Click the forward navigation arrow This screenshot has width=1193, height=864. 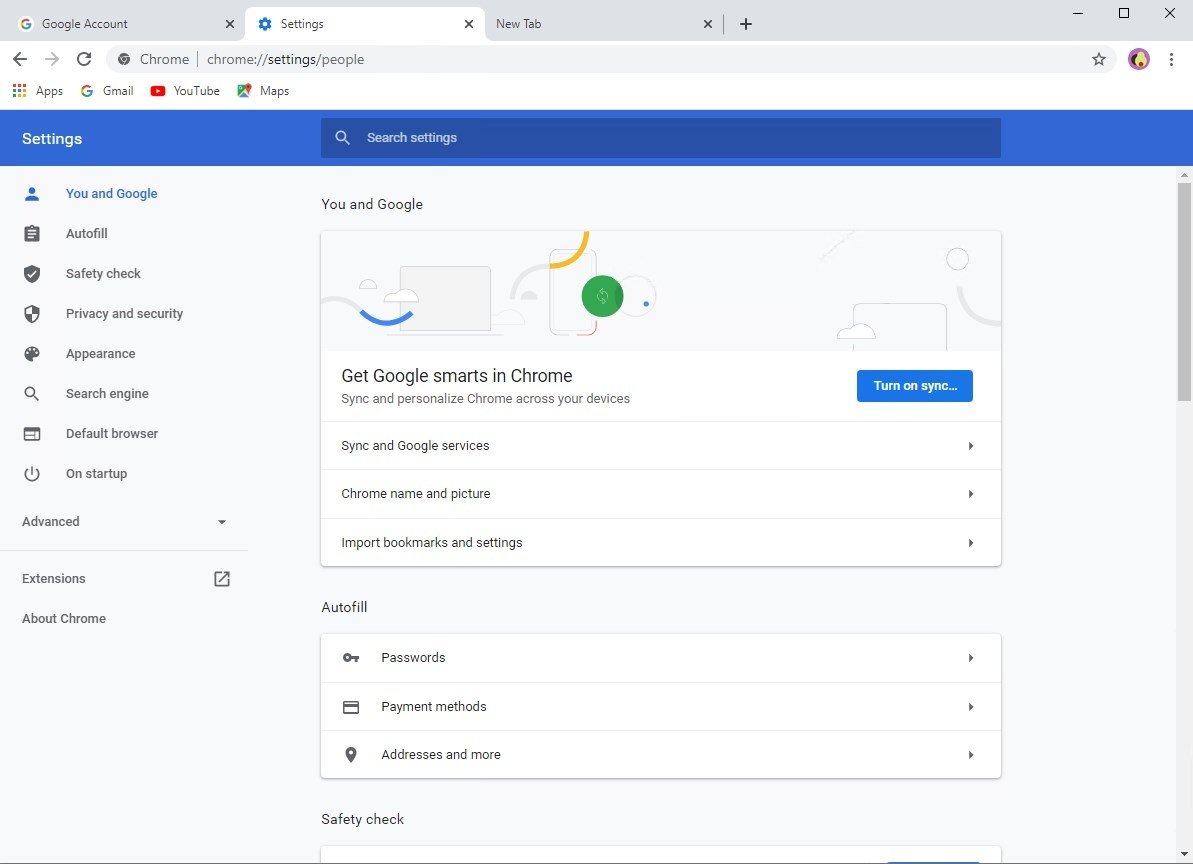click(52, 59)
